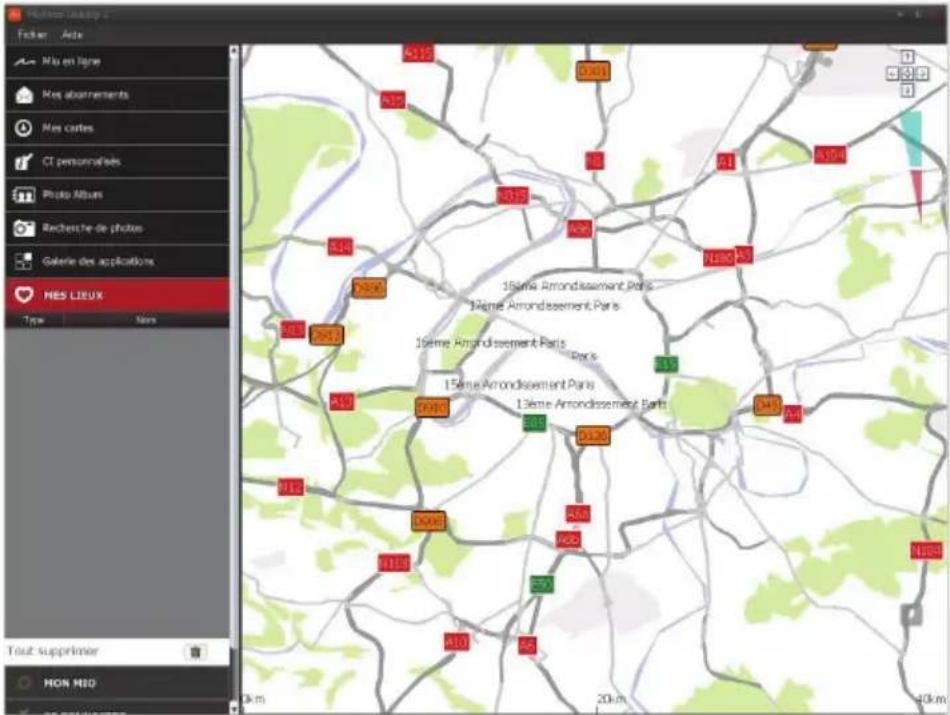Viewport: 950px width, 715px height.
Task: Click the red zoom slider tip
Action: 918,196
